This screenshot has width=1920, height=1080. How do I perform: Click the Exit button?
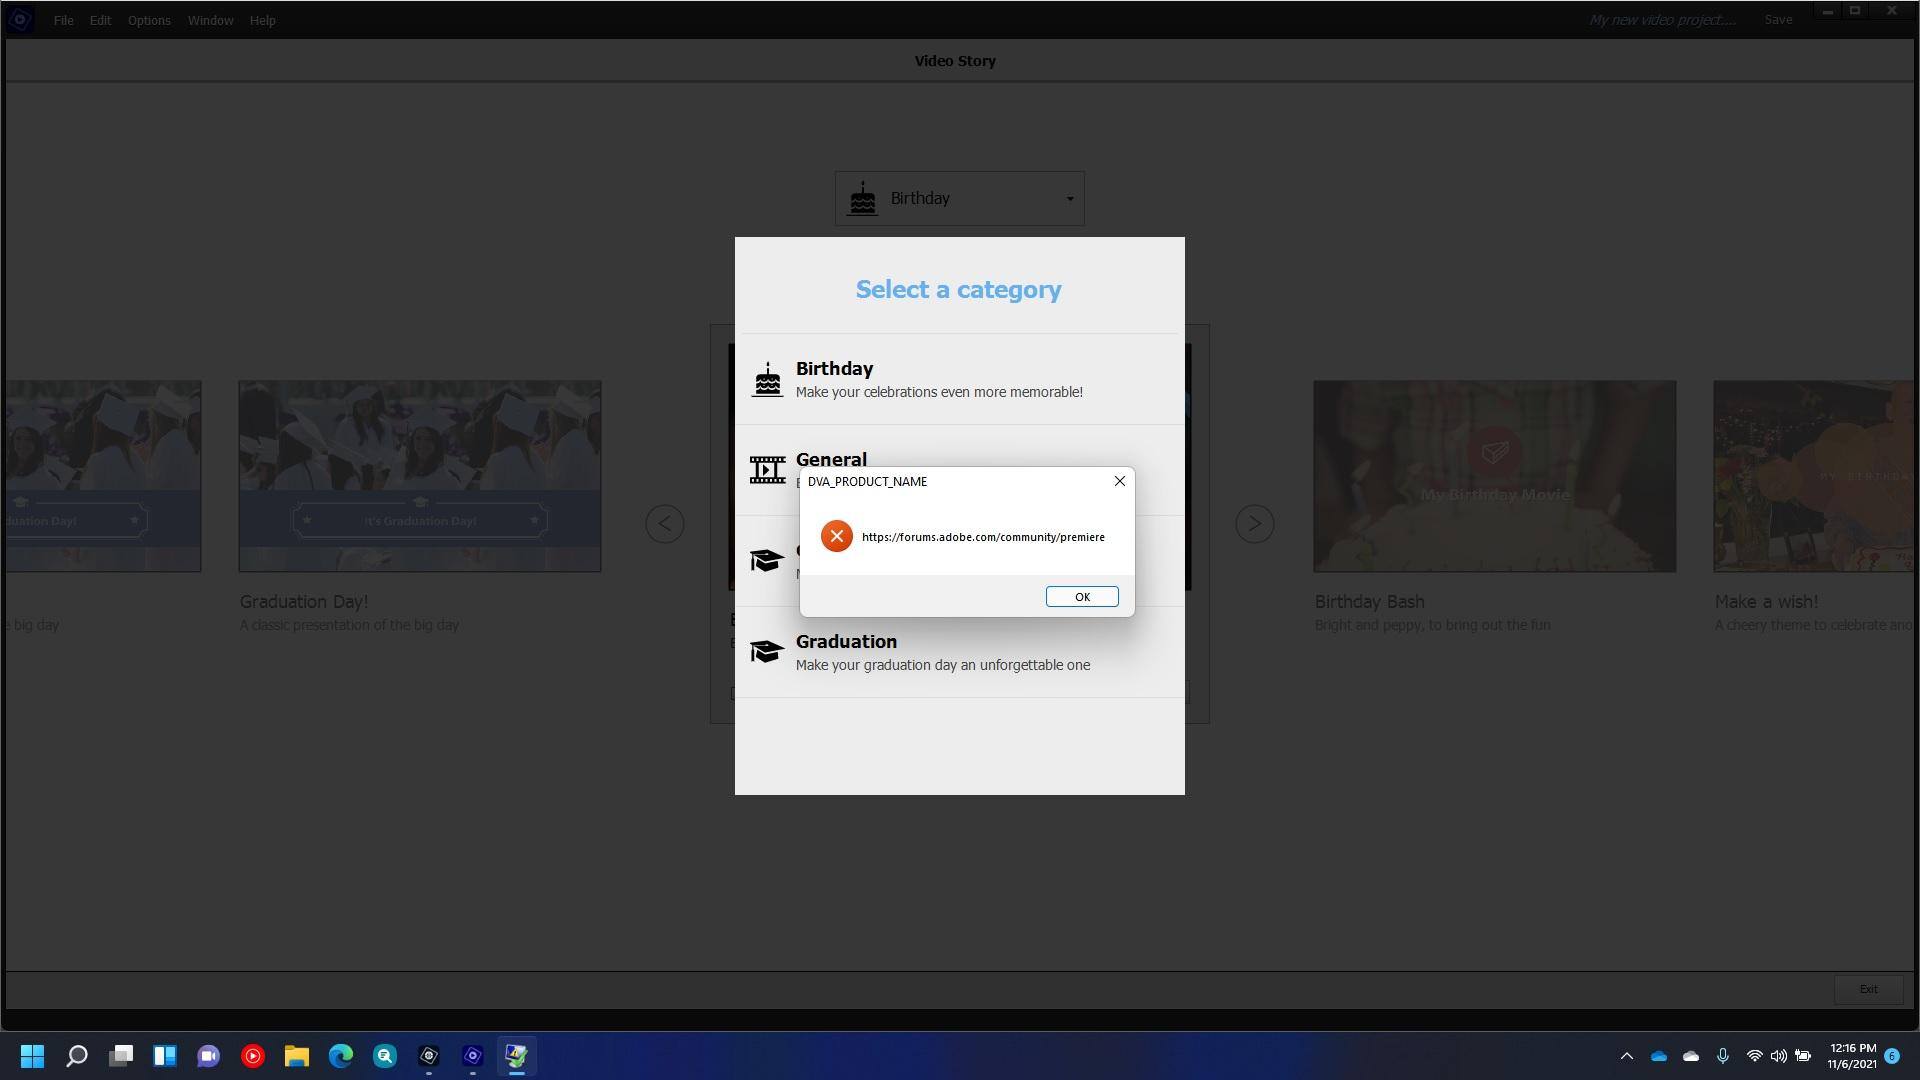pos(1867,989)
